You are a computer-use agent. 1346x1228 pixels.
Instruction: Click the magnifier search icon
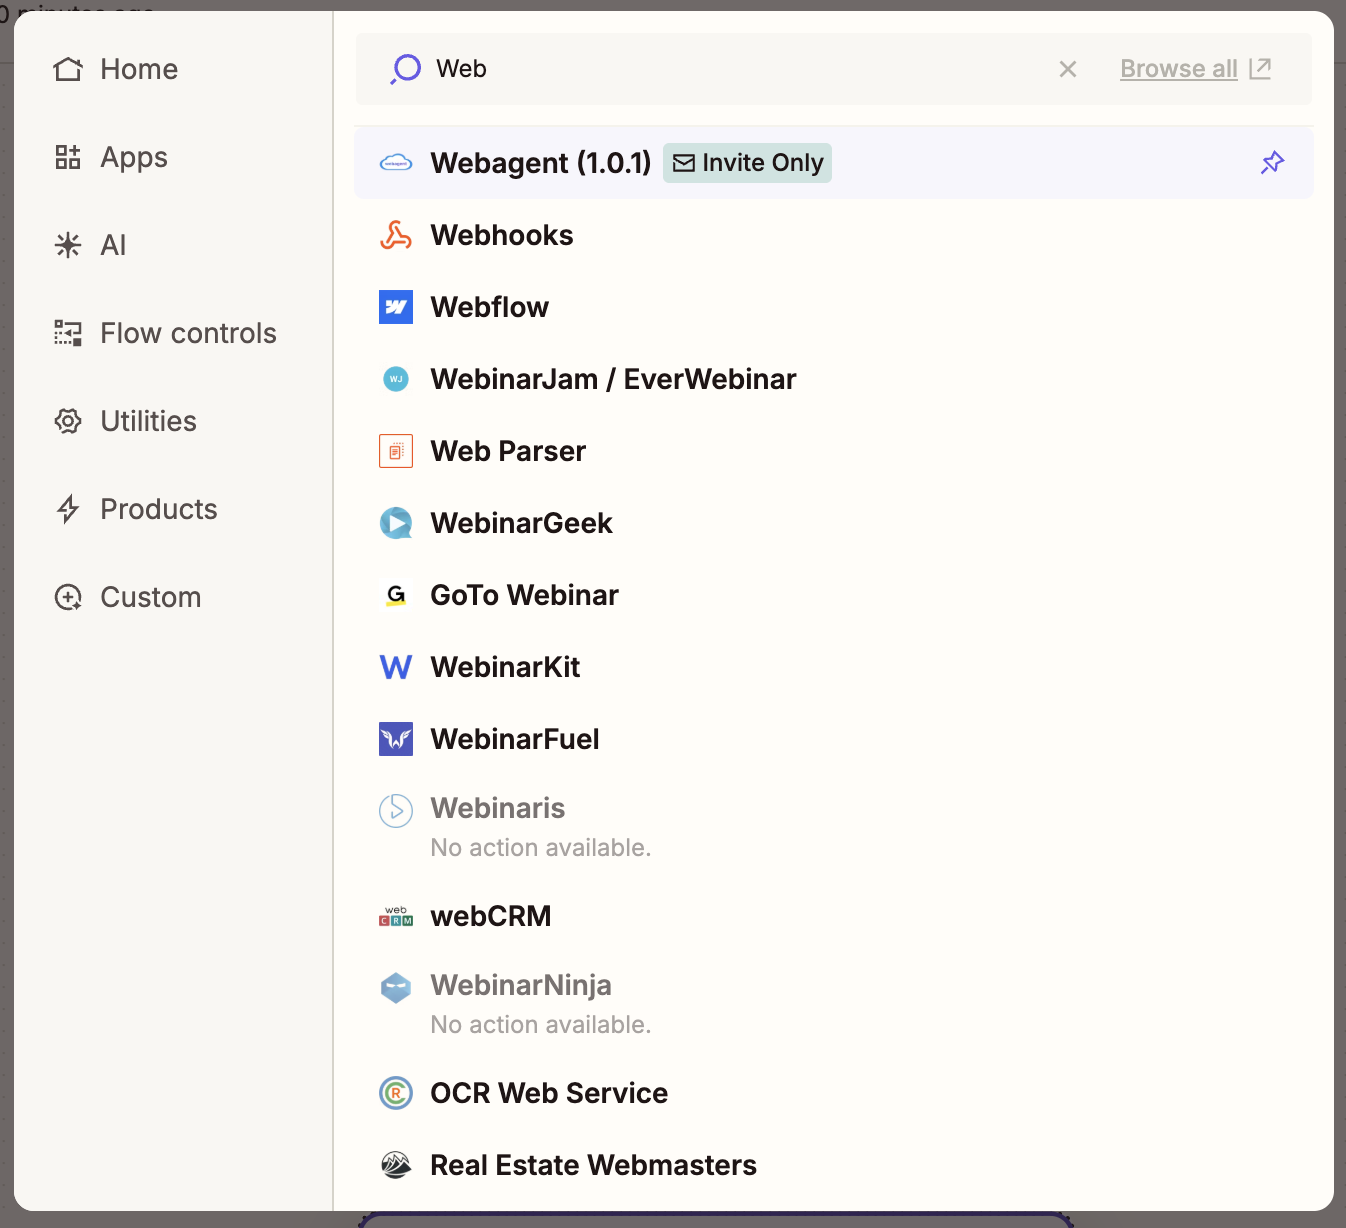tap(405, 69)
